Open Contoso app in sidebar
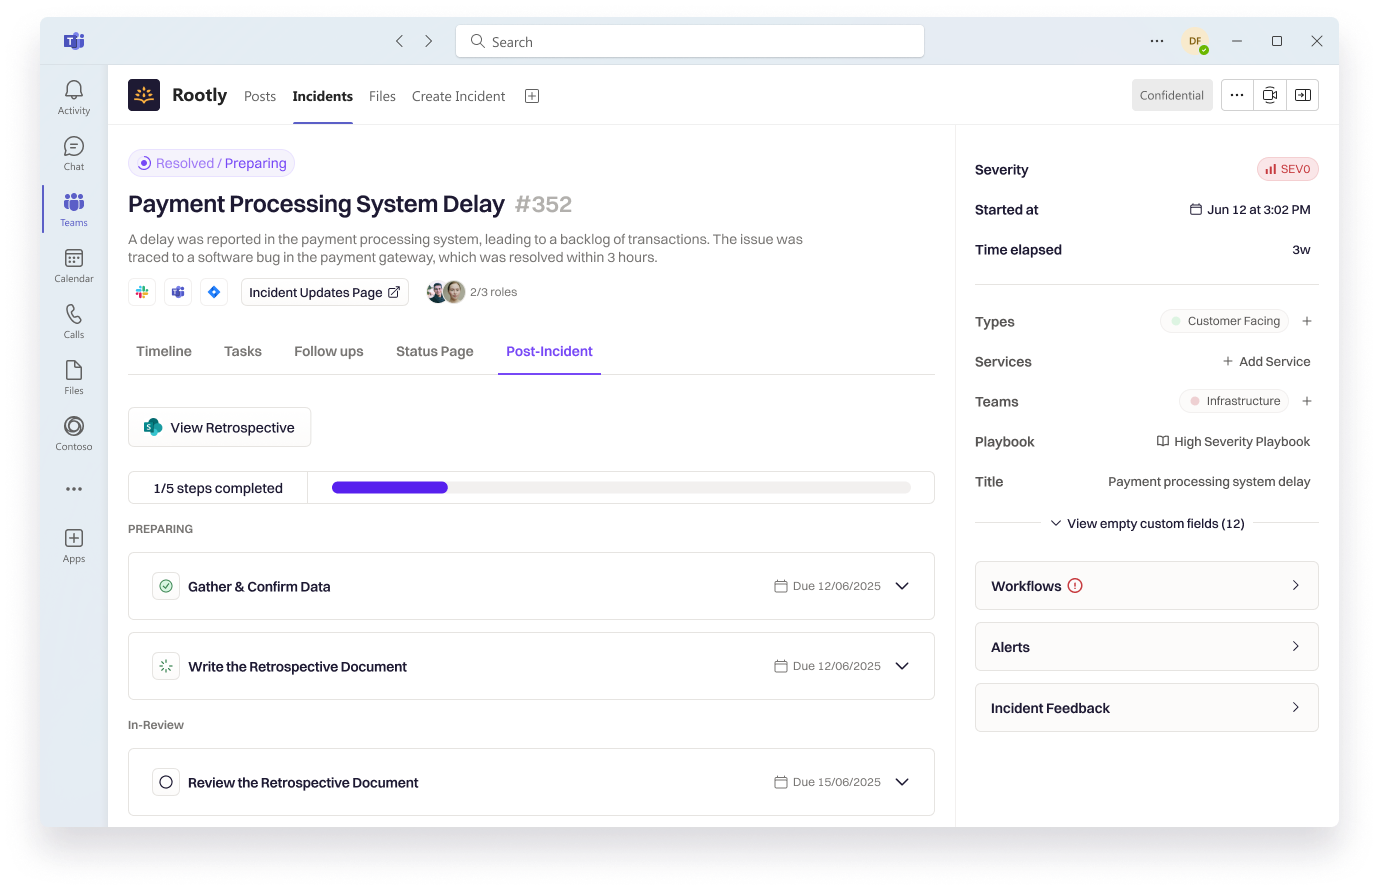Screen dimensions: 1379x890 pyautogui.click(x=74, y=433)
